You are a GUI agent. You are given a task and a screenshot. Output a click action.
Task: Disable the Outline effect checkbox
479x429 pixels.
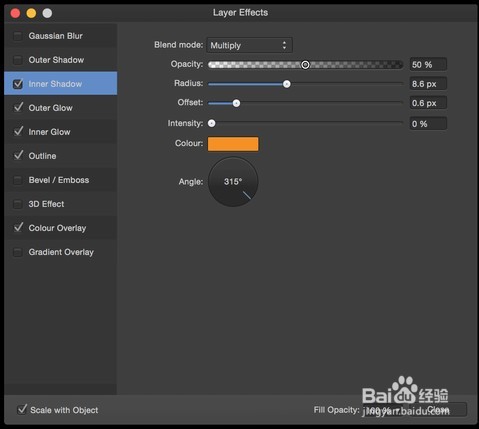pyautogui.click(x=18, y=156)
